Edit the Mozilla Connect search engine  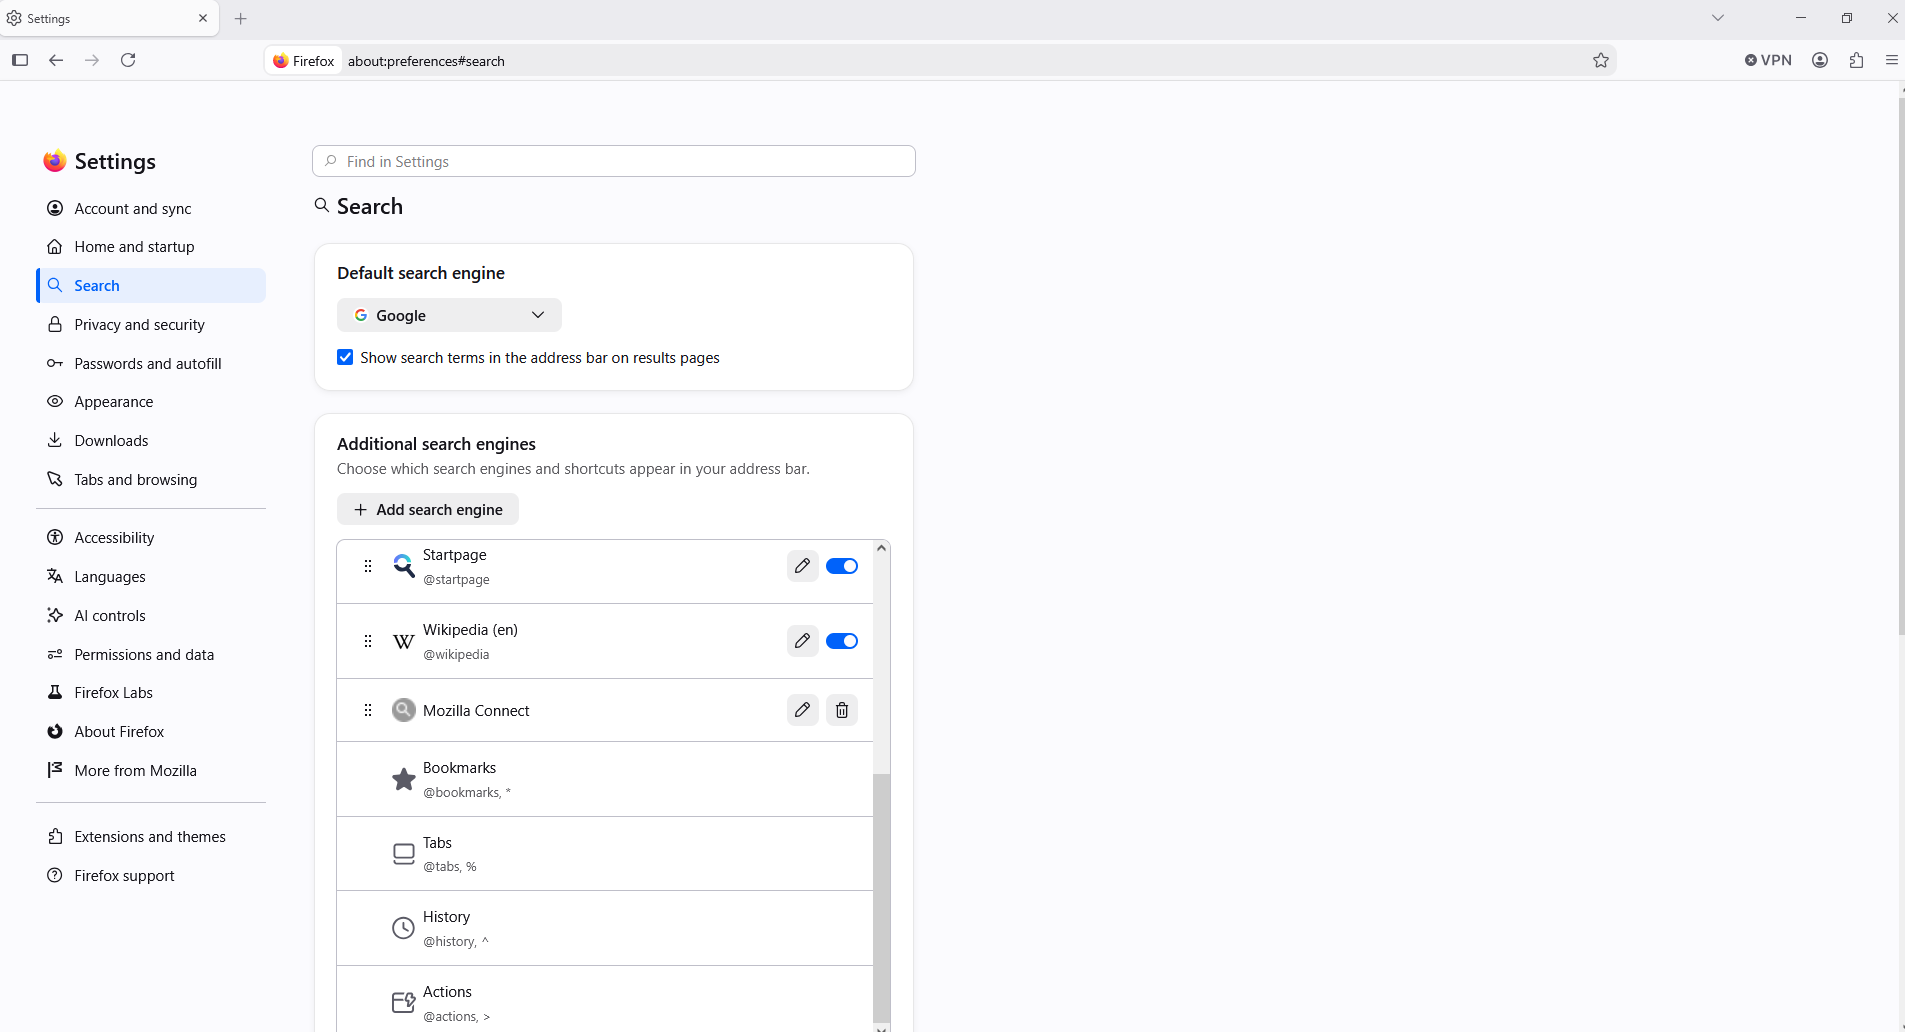(802, 710)
